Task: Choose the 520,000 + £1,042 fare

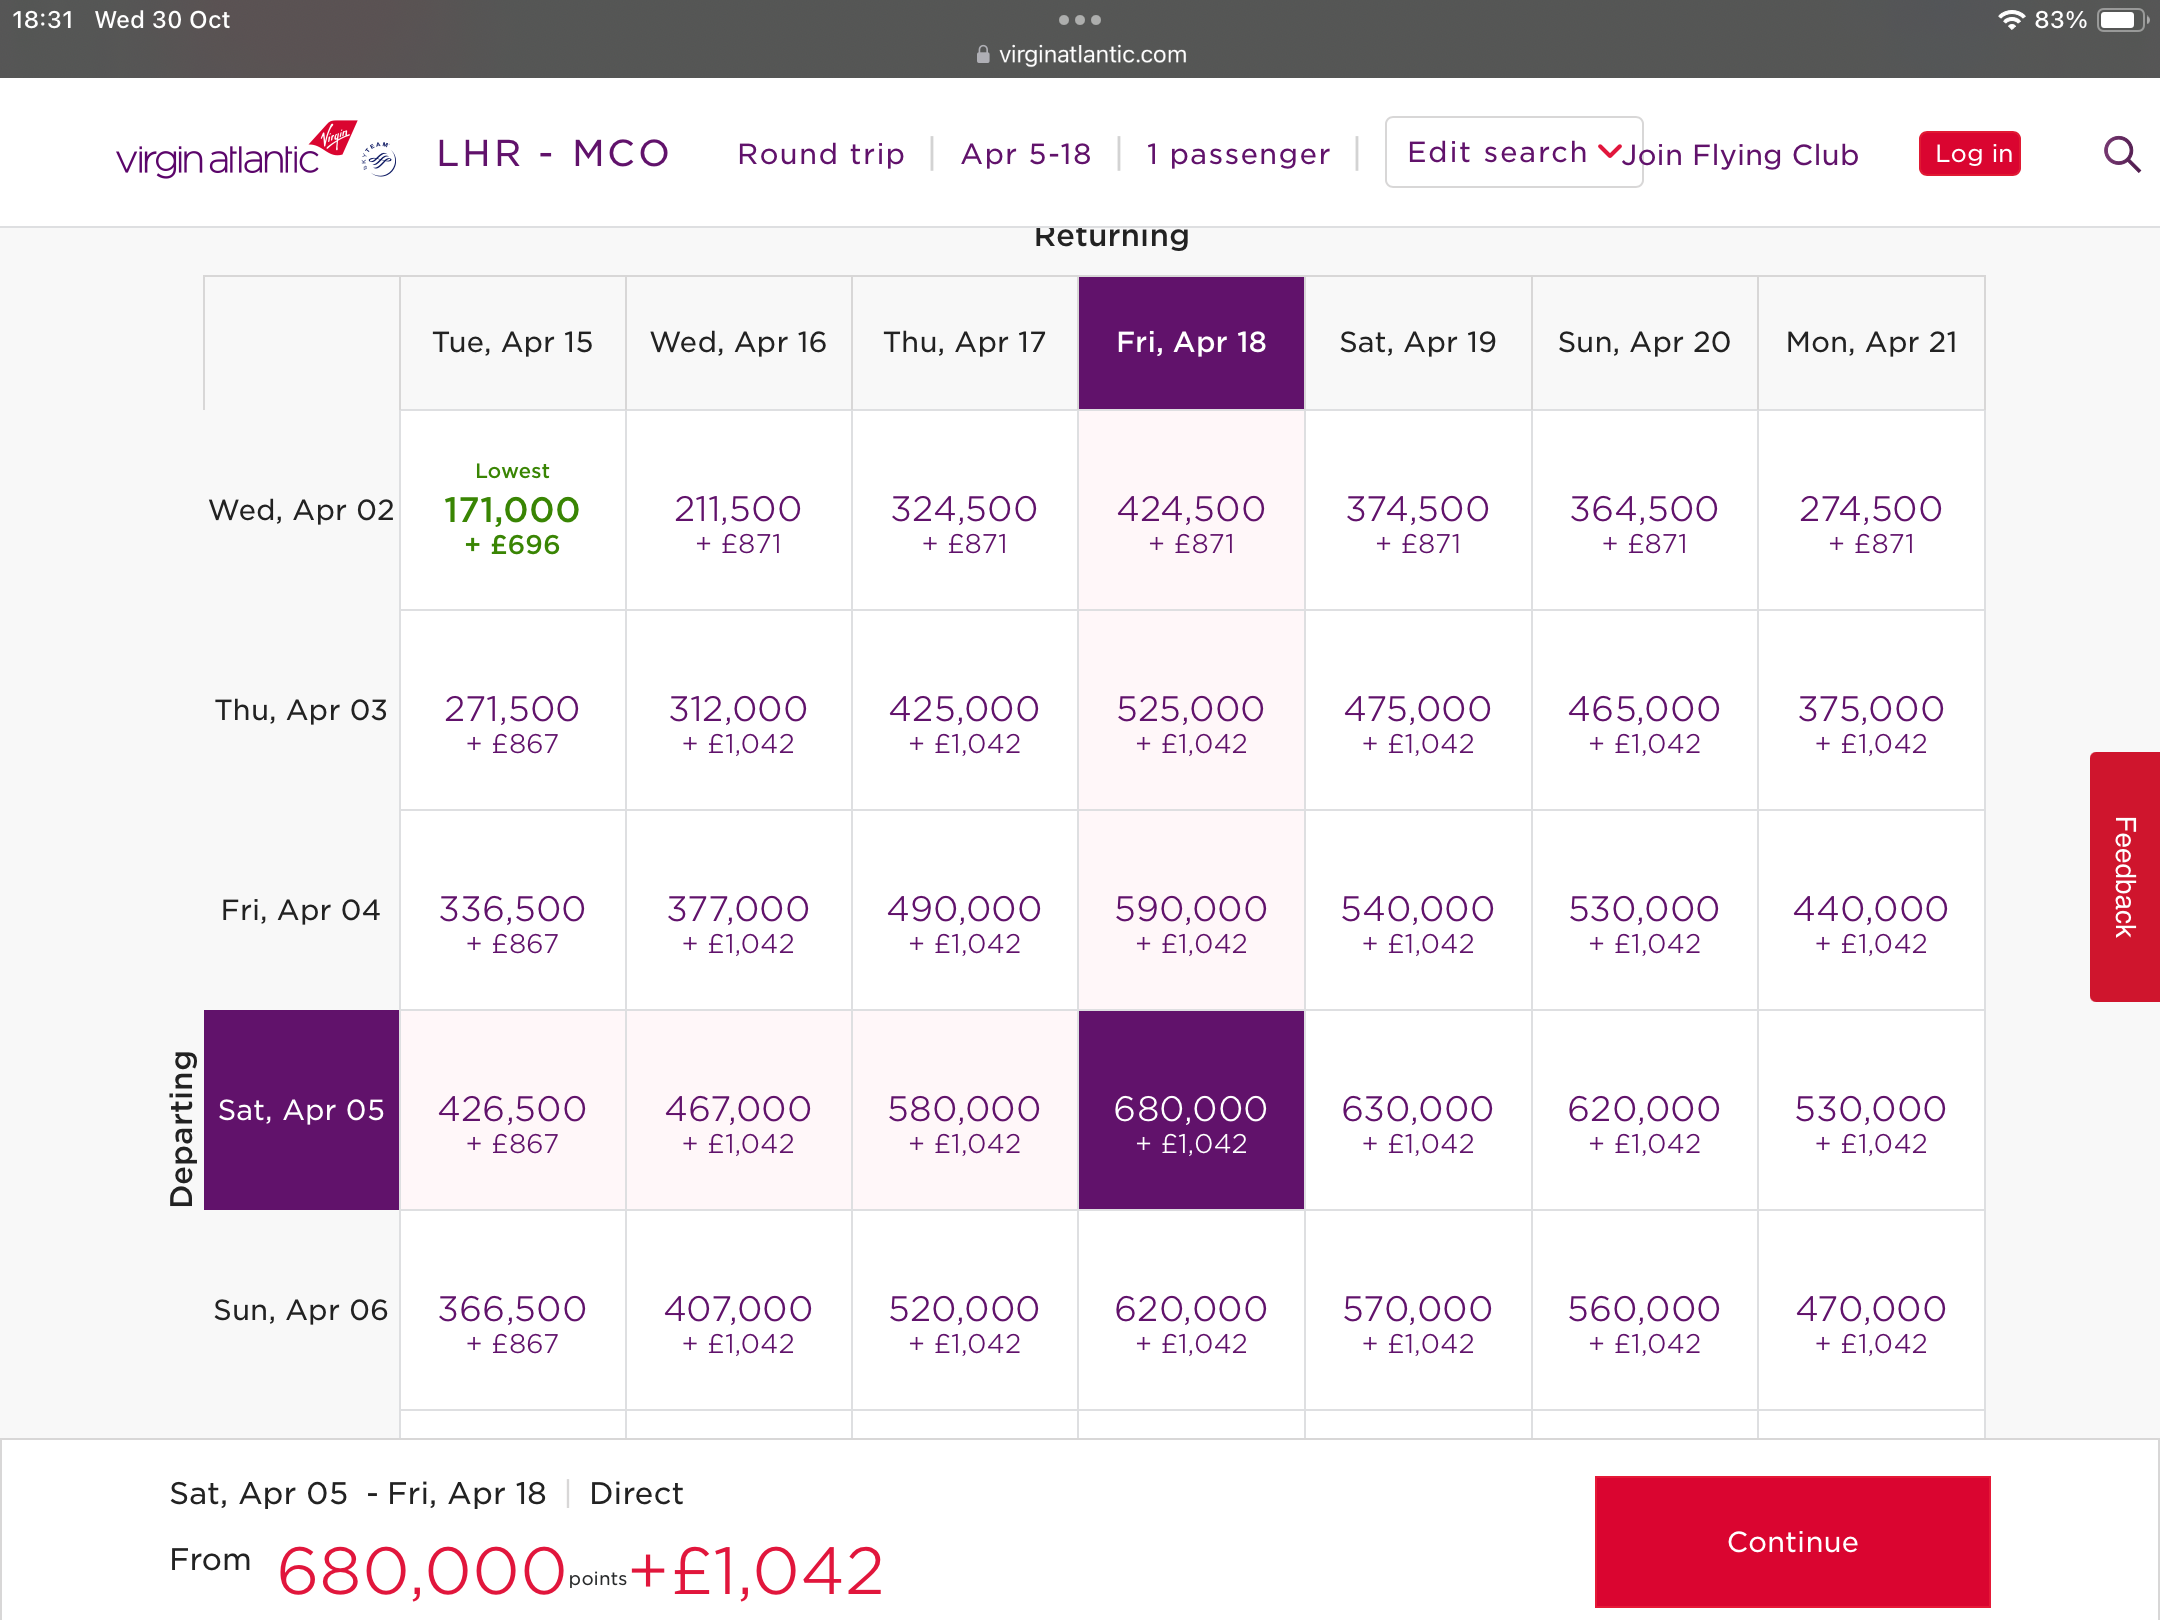Action: (x=965, y=1310)
